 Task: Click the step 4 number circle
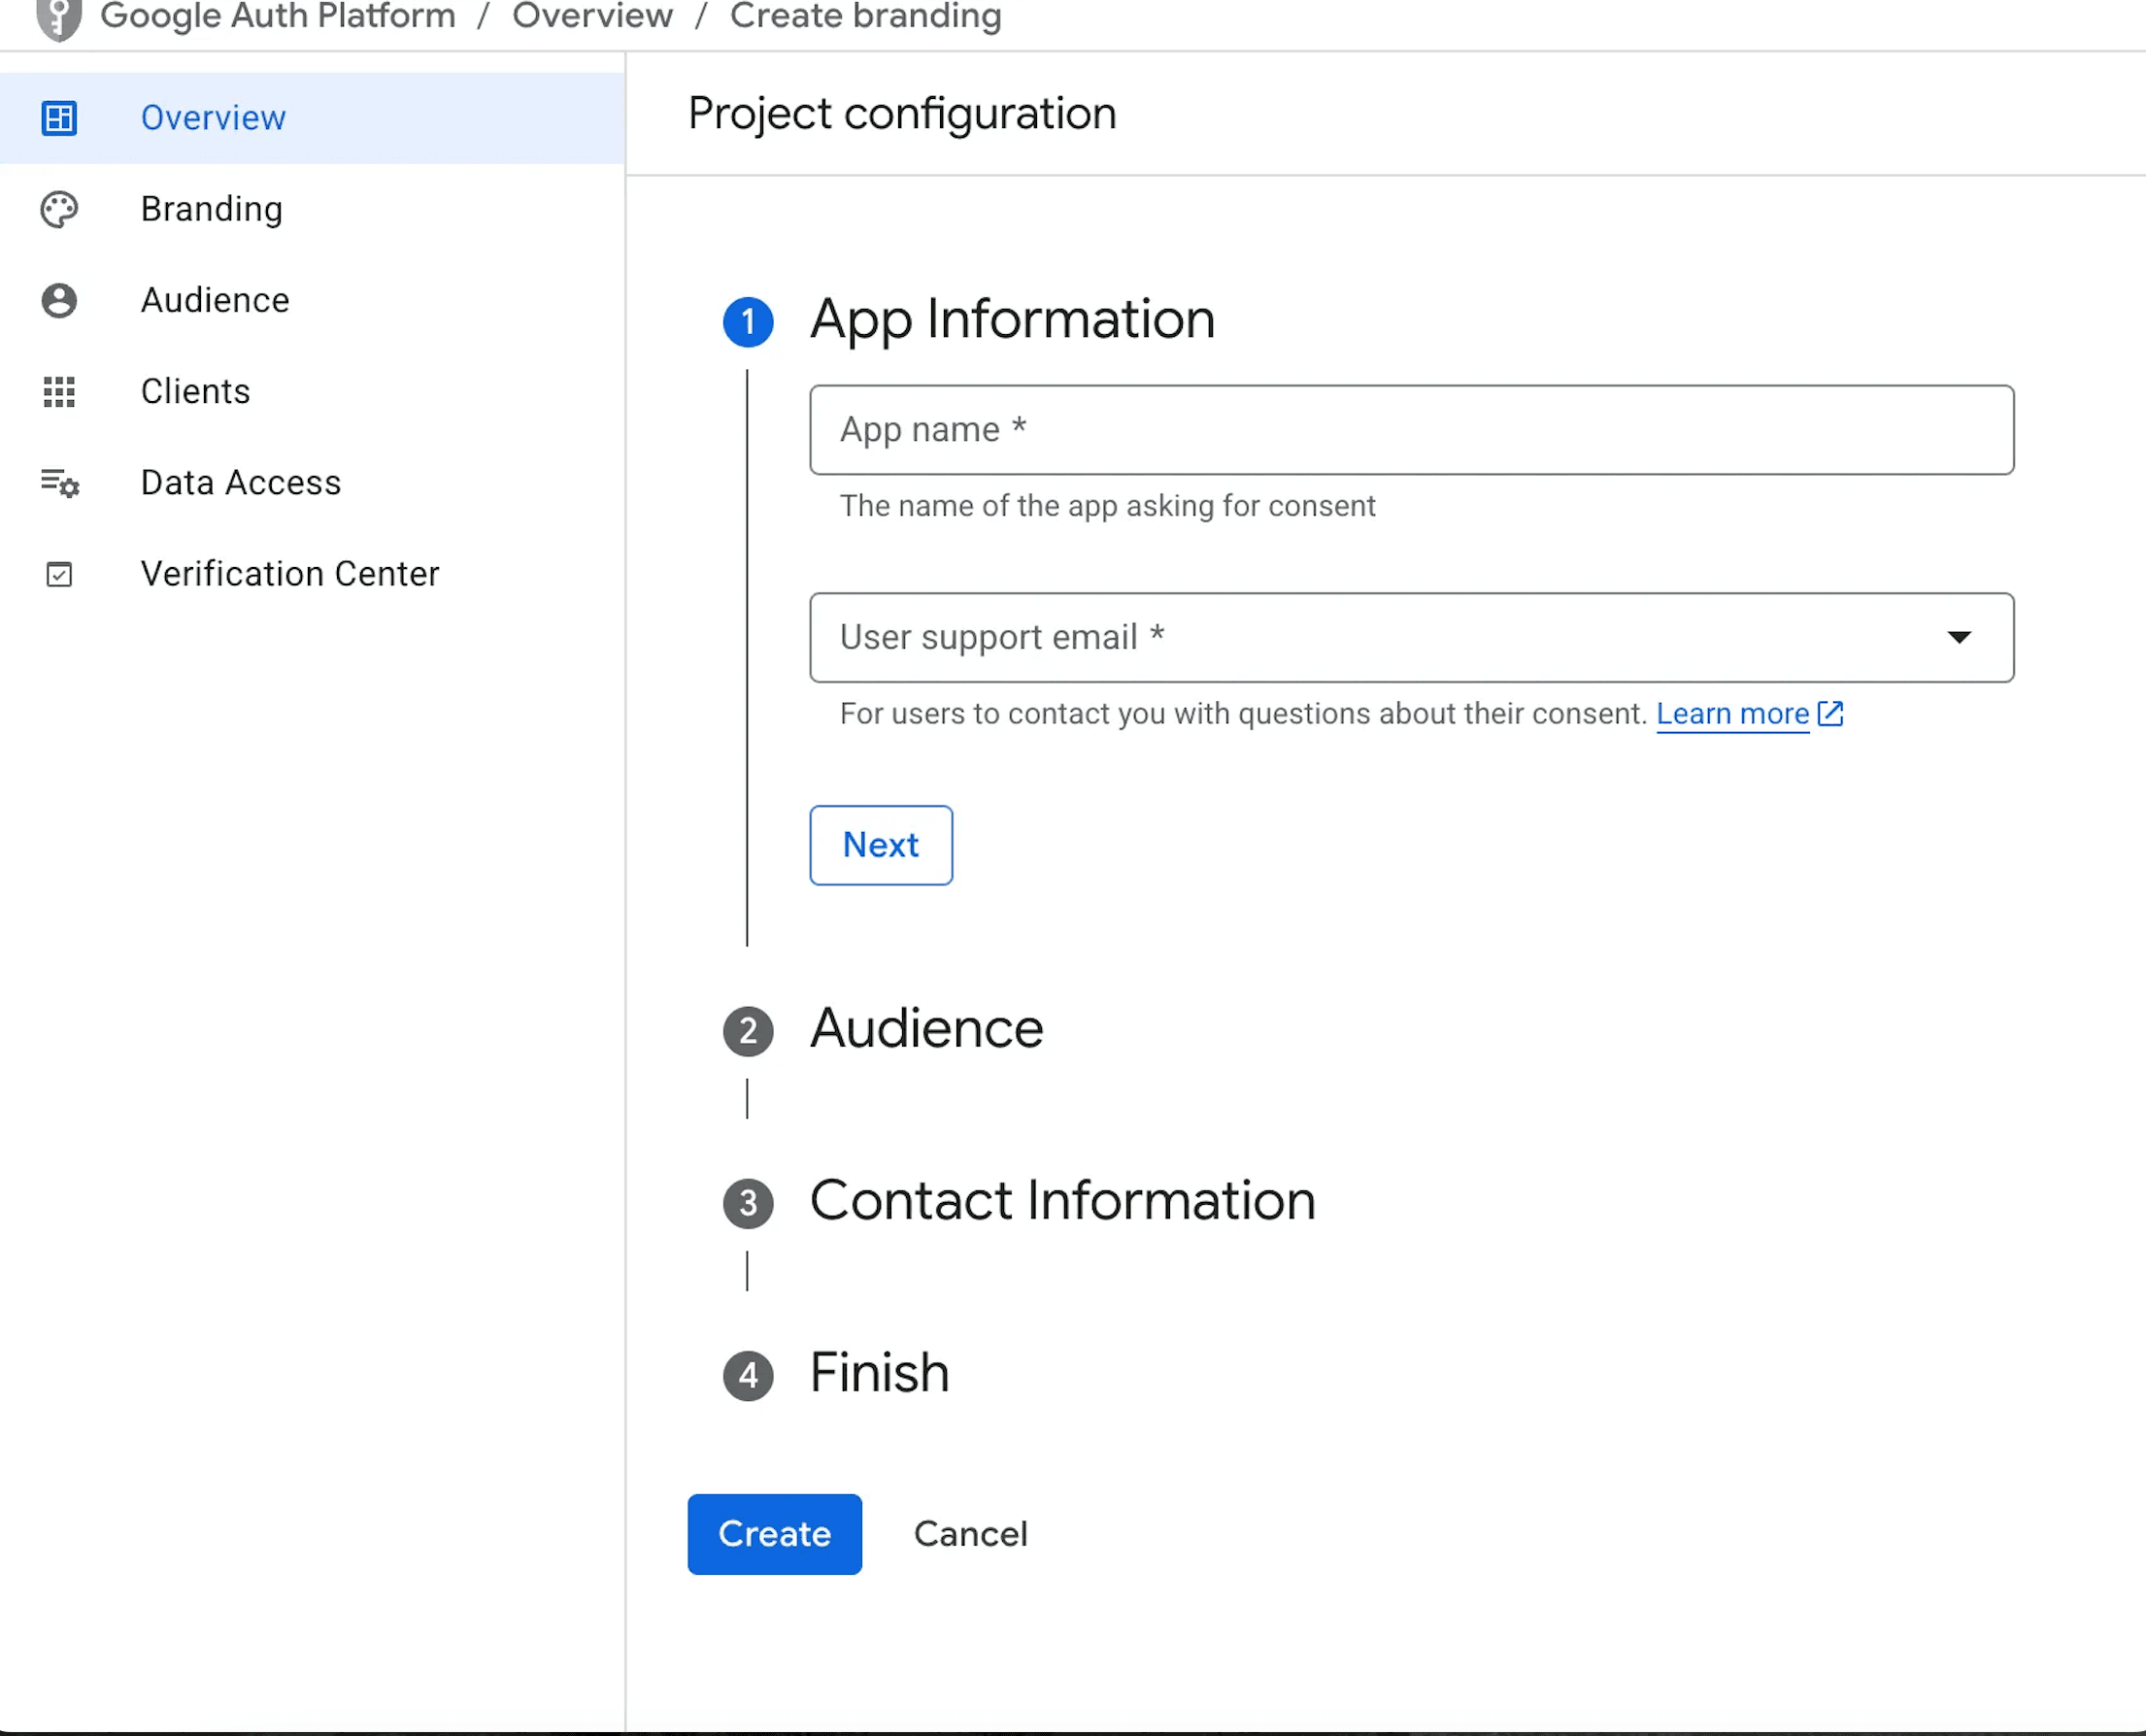pyautogui.click(x=748, y=1376)
